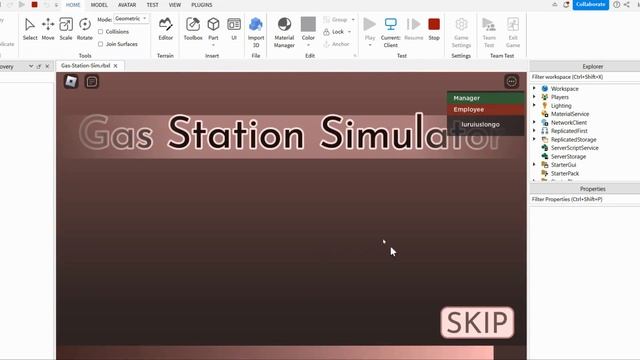The width and height of the screenshot is (640, 360).
Task: Click the Manager team entry
Action: tap(485, 98)
